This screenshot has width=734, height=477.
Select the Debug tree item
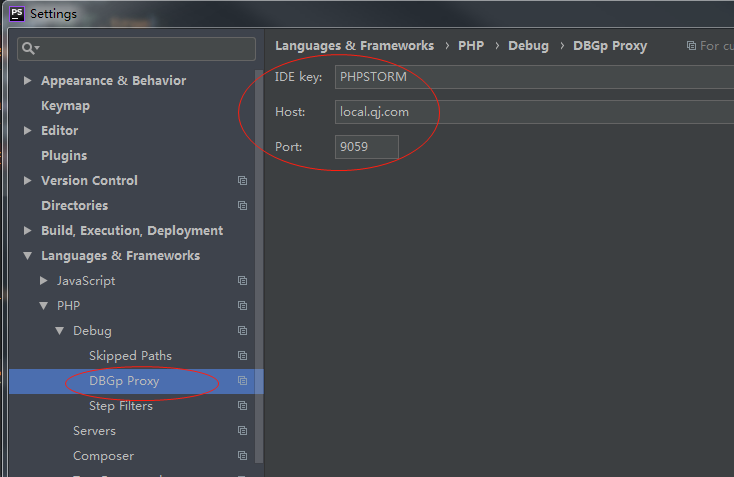92,331
